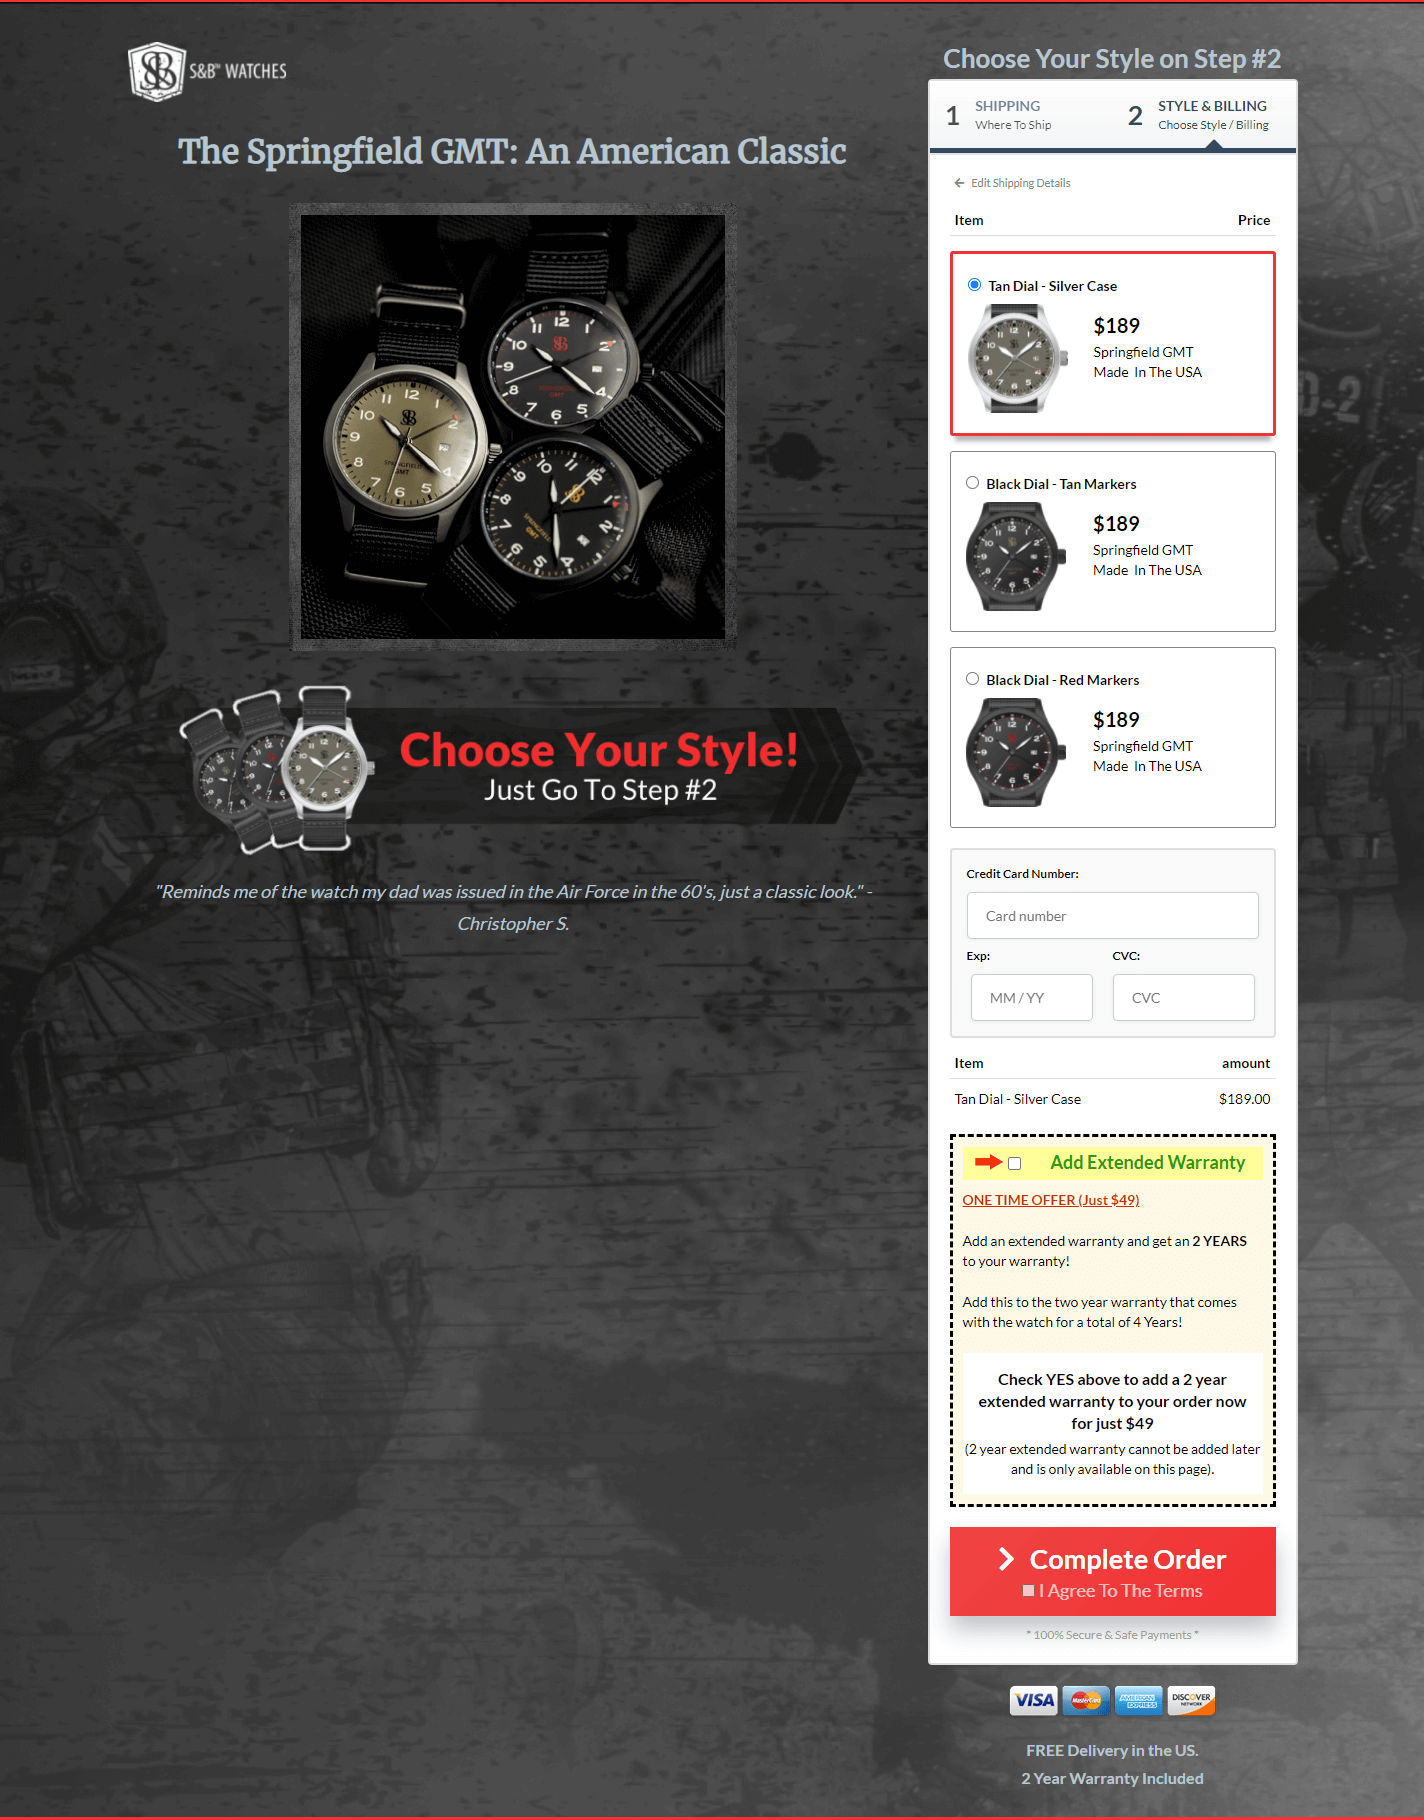Focus the Card number input field
1424x1820 pixels.
(x=1112, y=916)
